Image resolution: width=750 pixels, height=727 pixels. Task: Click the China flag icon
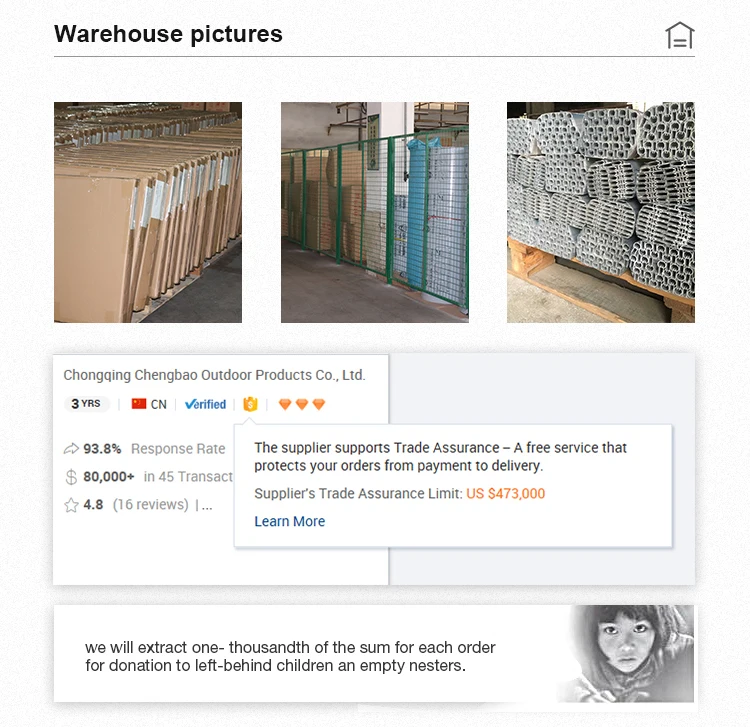coord(139,404)
